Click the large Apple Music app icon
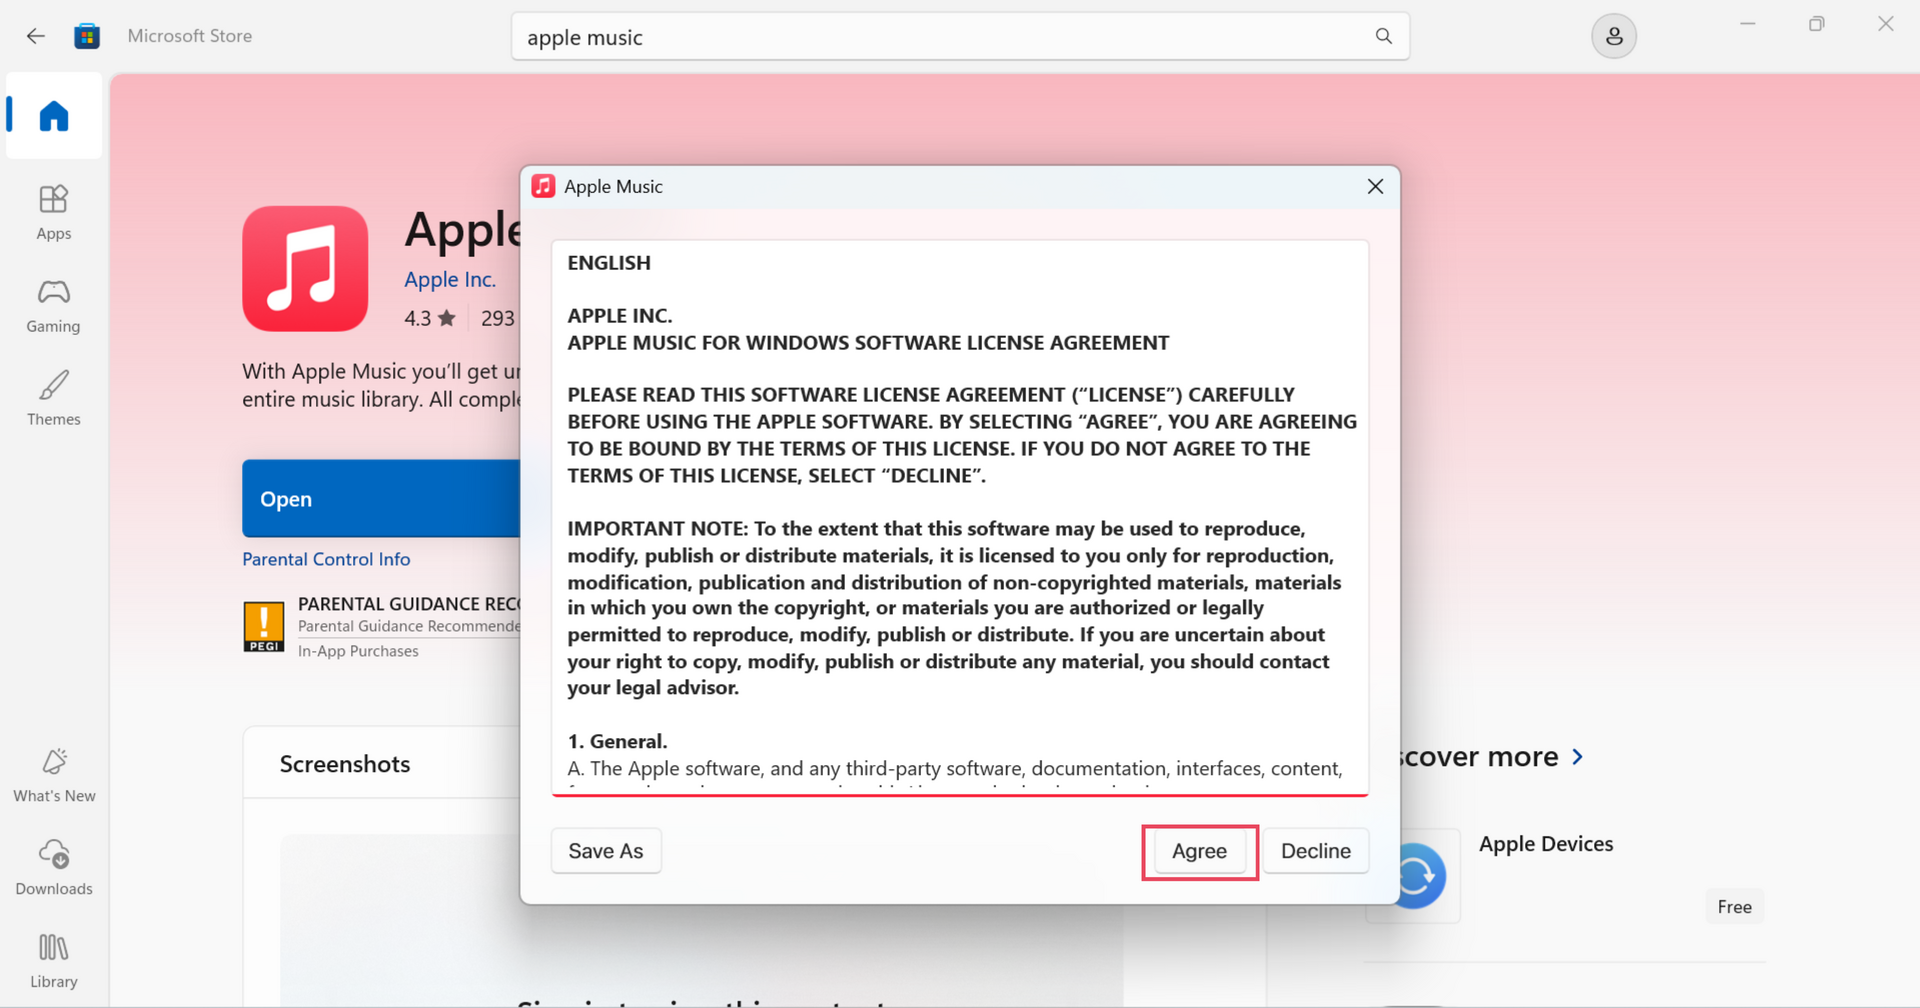 click(x=305, y=269)
